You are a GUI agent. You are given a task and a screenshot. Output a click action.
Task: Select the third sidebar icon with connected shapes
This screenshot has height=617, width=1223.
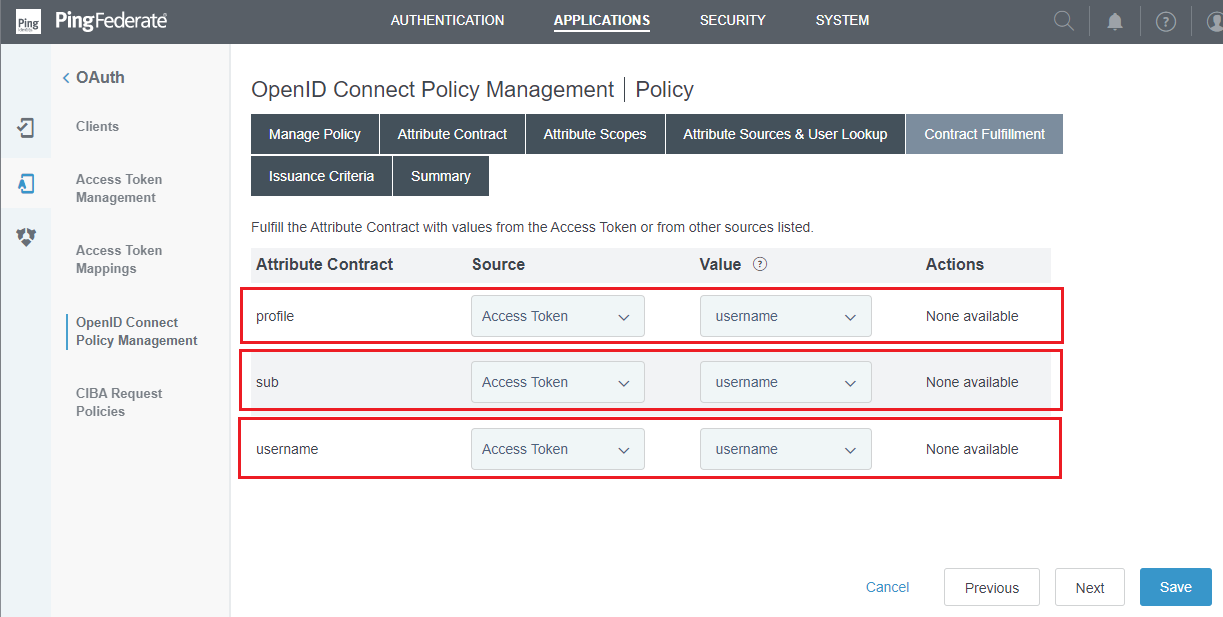pyautogui.click(x=26, y=237)
